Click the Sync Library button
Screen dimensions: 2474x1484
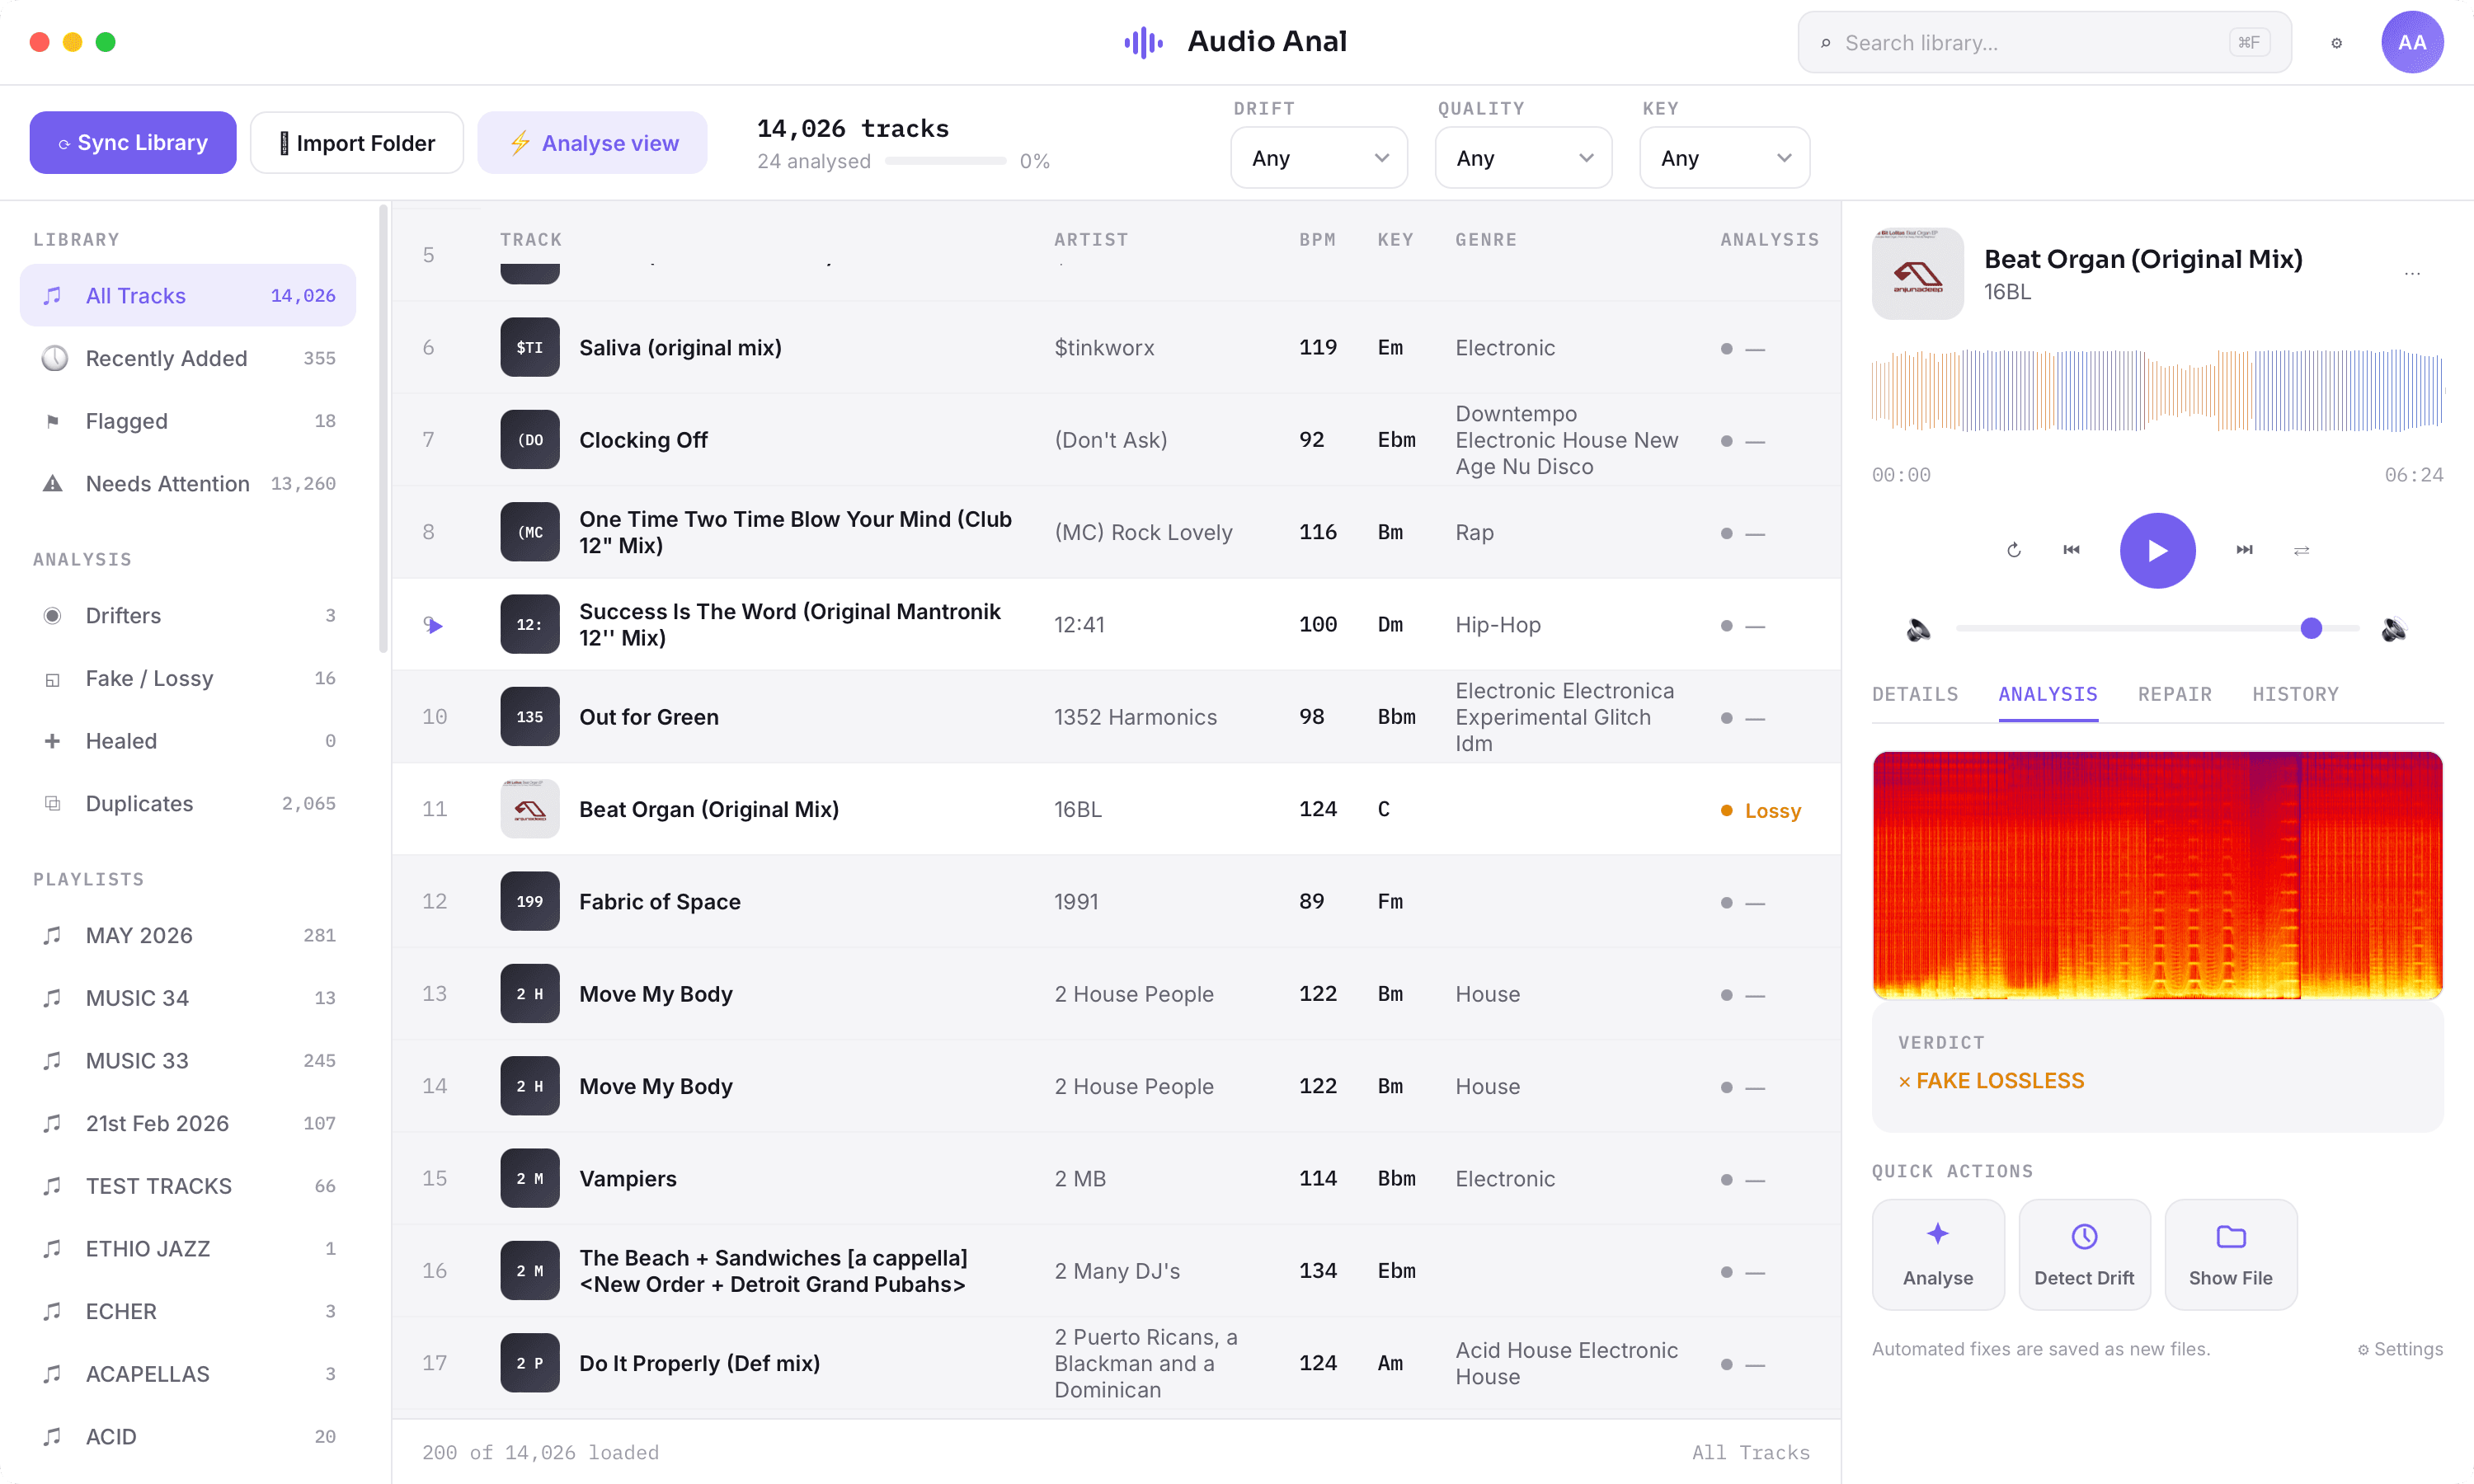tap(133, 143)
